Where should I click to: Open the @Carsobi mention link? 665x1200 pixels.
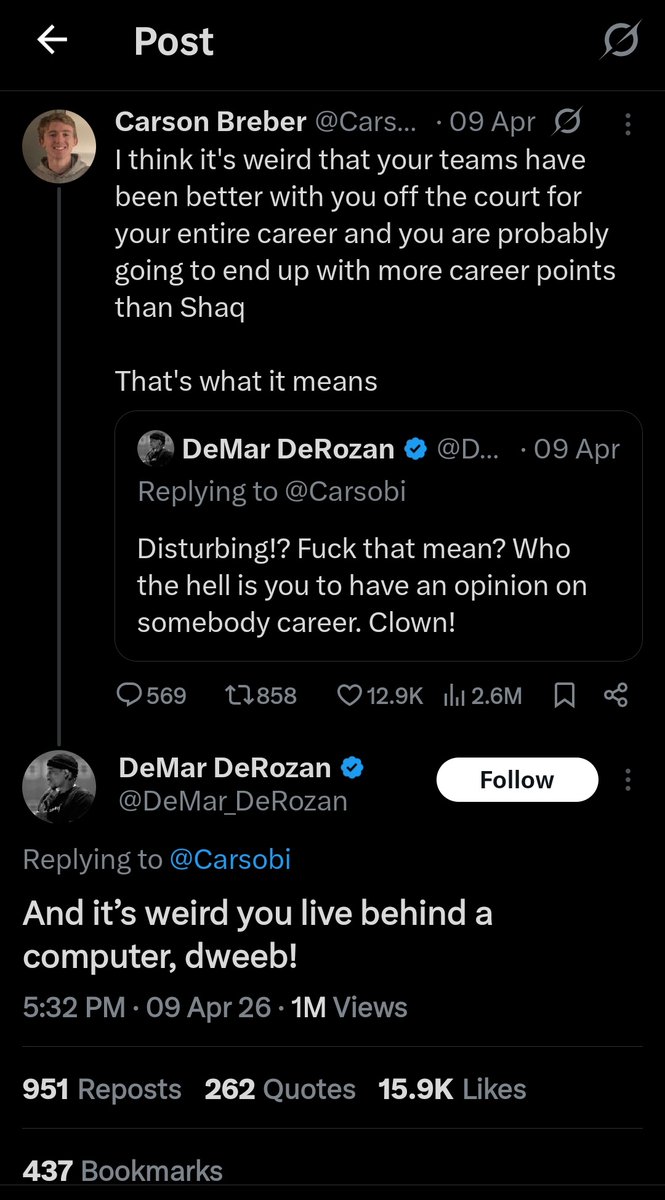(230, 859)
